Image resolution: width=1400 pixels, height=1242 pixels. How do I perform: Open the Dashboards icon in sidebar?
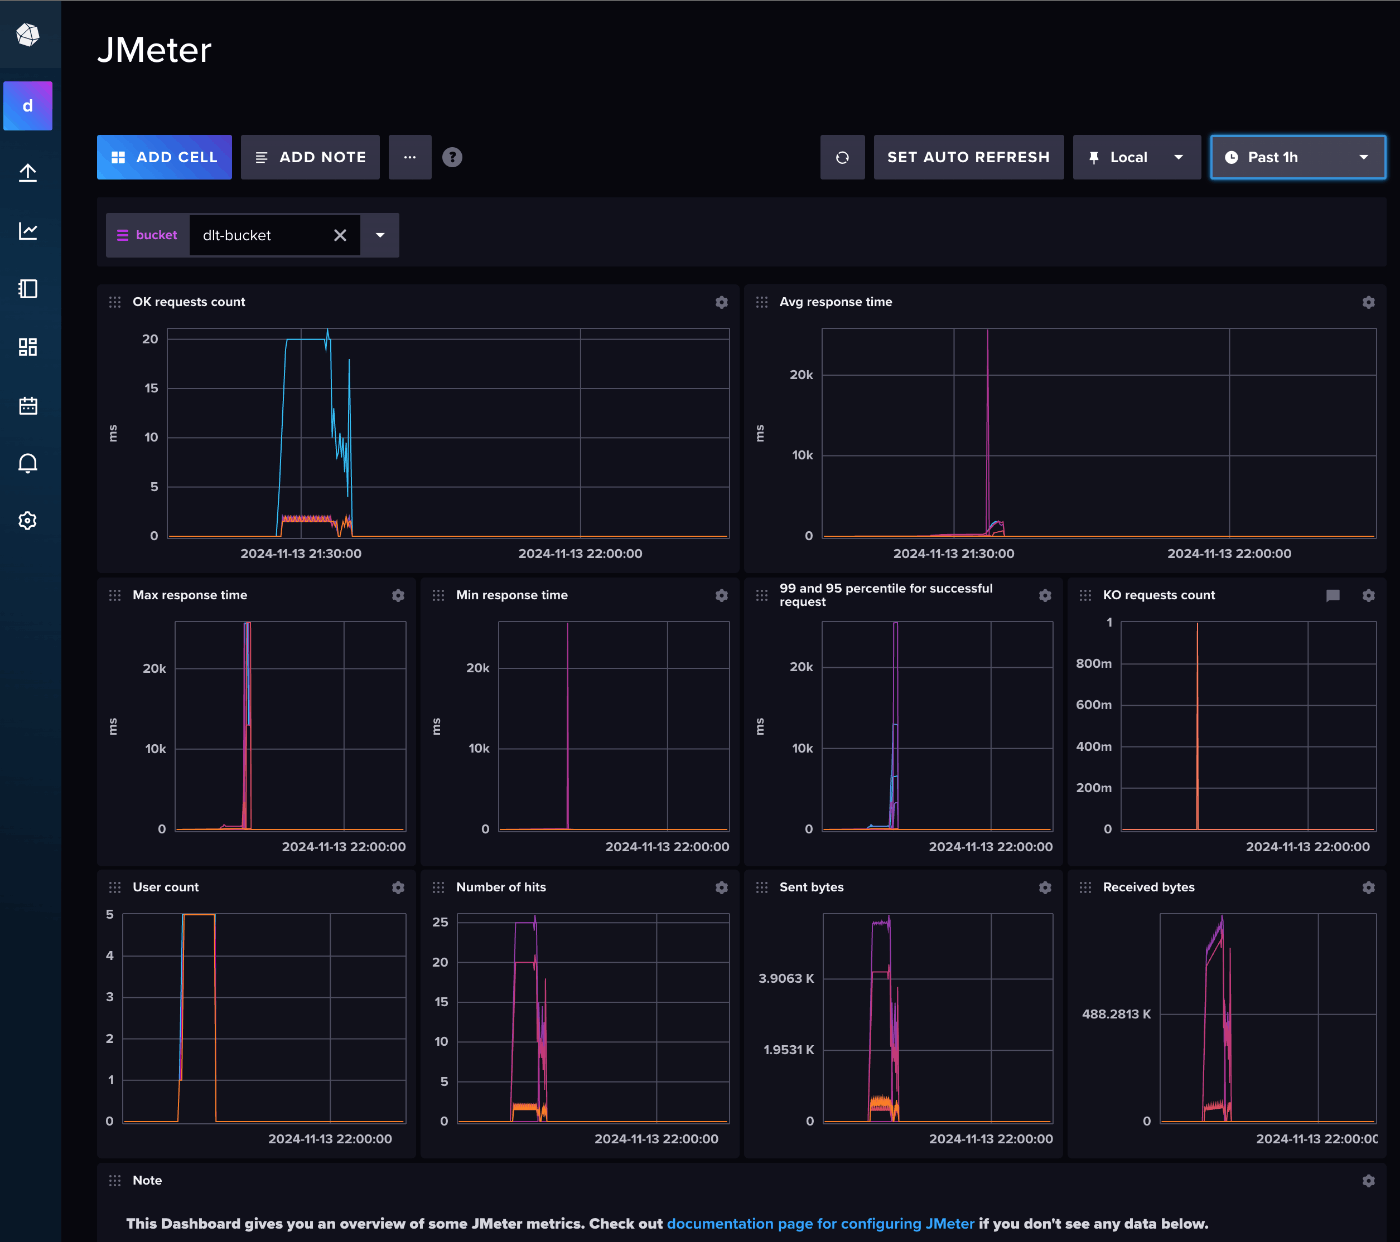[x=28, y=347]
